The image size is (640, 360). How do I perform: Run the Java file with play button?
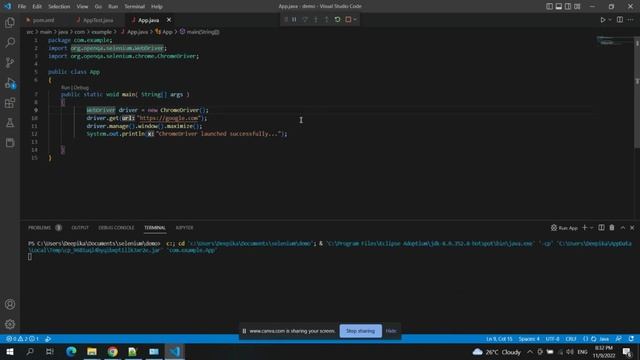click(602, 20)
